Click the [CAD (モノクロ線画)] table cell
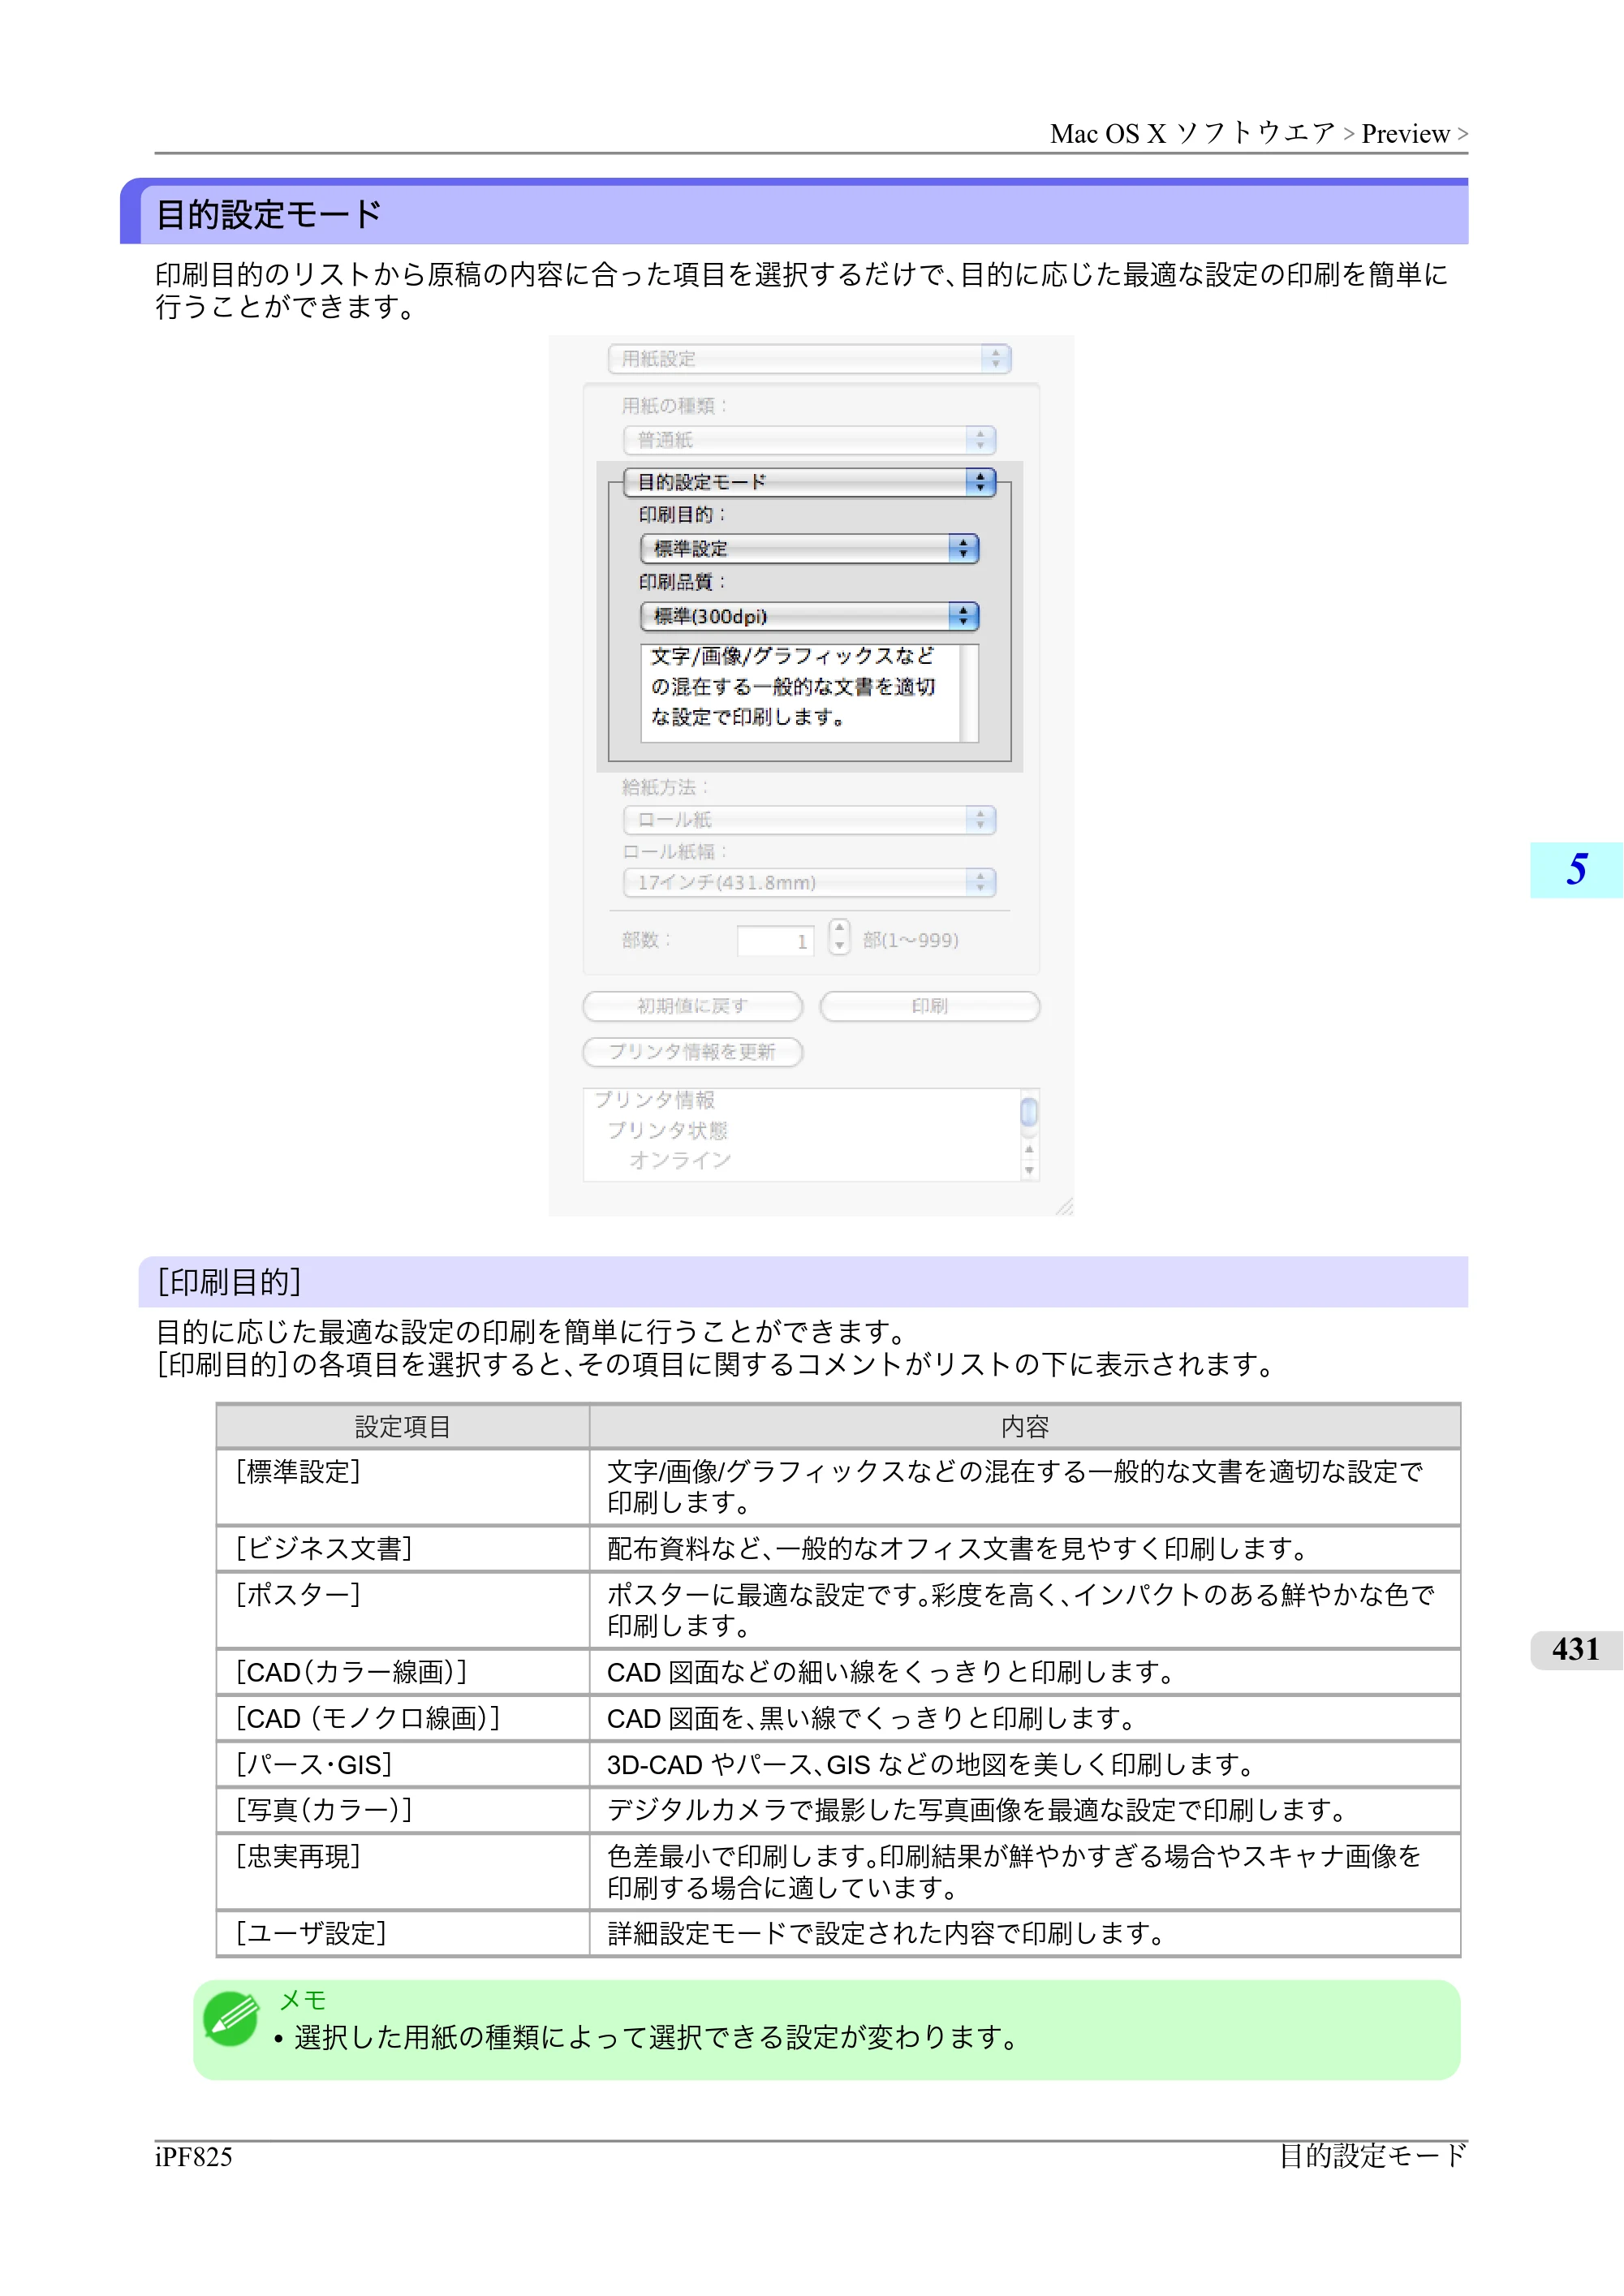 pos(403,1718)
